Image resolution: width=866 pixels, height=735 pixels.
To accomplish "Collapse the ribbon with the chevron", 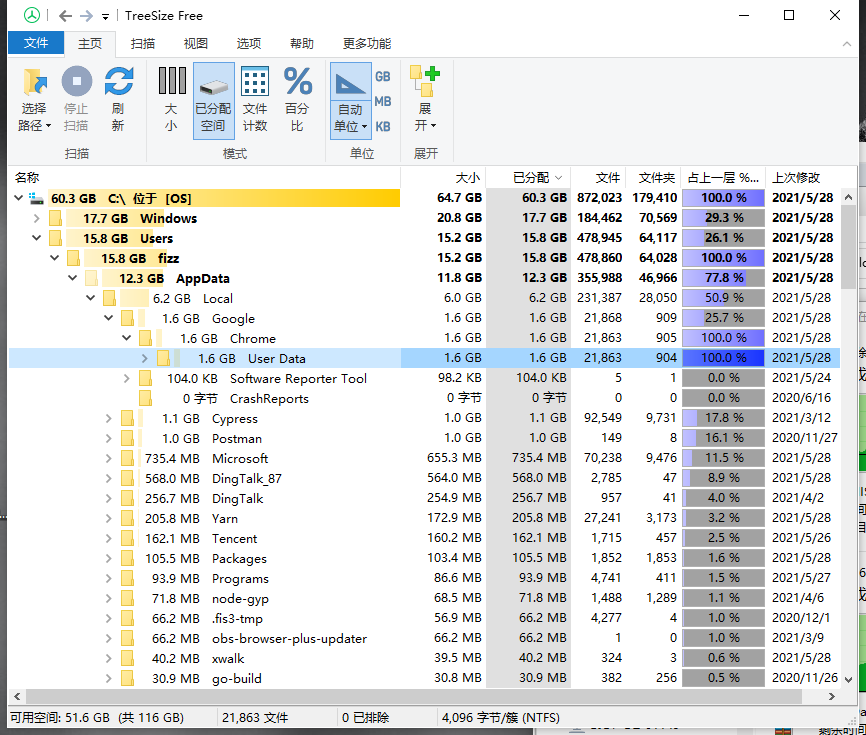I will coord(847,44).
